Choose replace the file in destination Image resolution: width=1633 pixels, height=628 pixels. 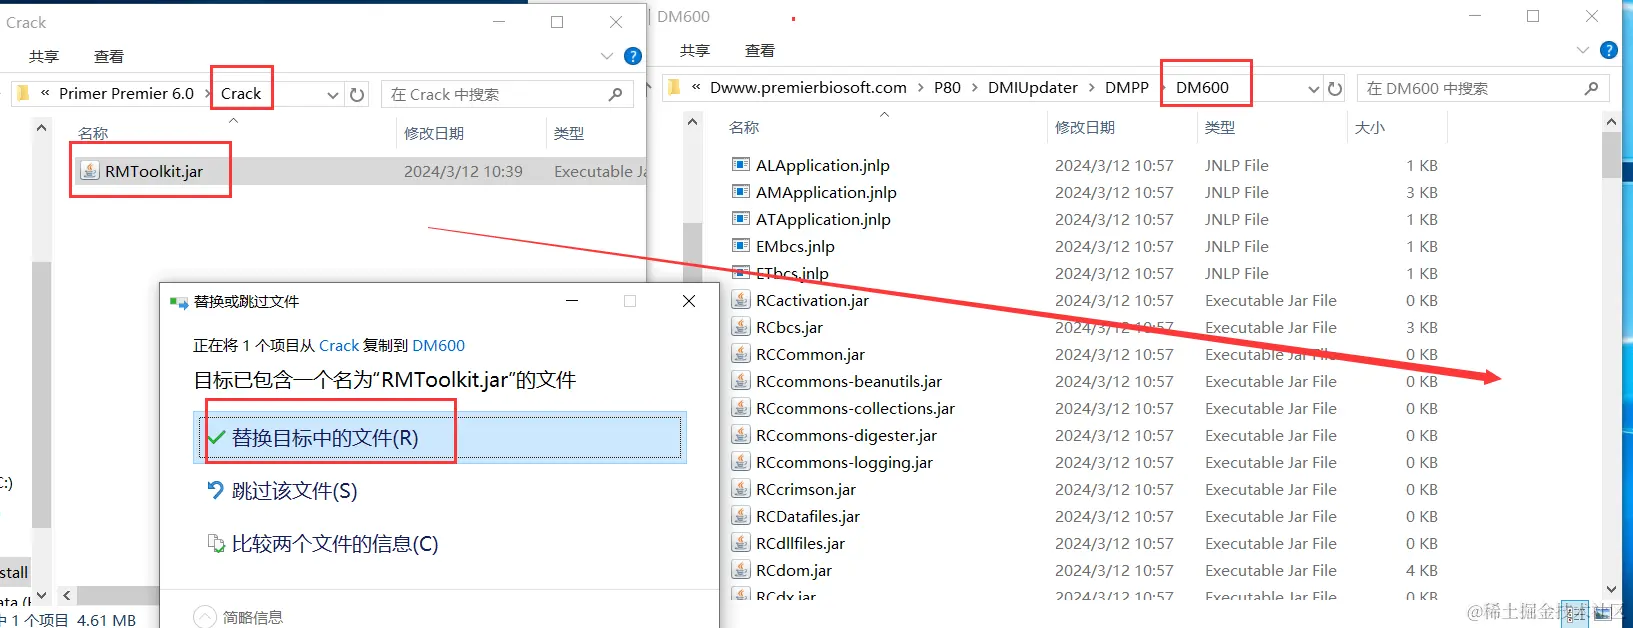(x=440, y=438)
